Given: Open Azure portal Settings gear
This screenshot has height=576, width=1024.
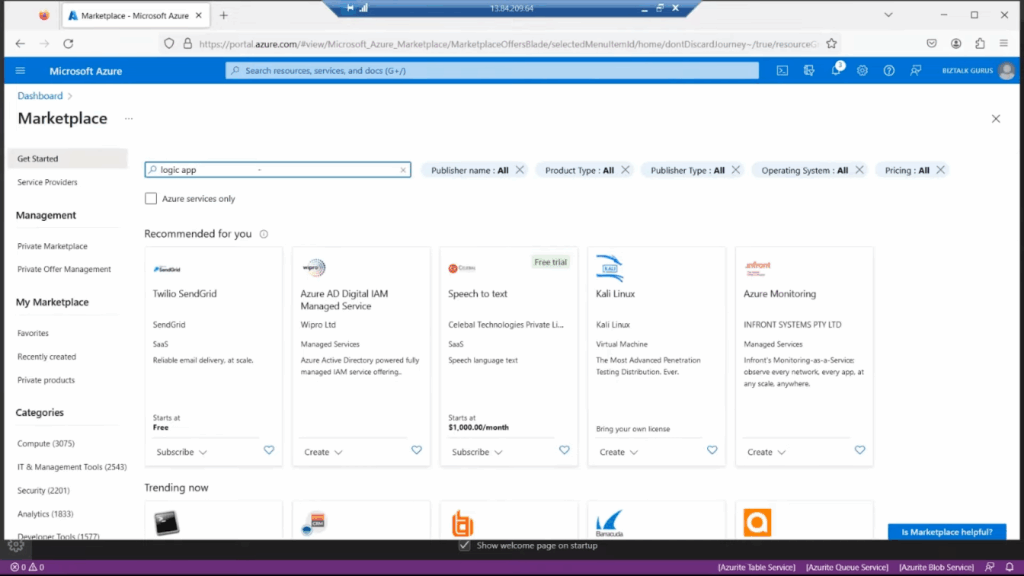Looking at the screenshot, I should 862,71.
